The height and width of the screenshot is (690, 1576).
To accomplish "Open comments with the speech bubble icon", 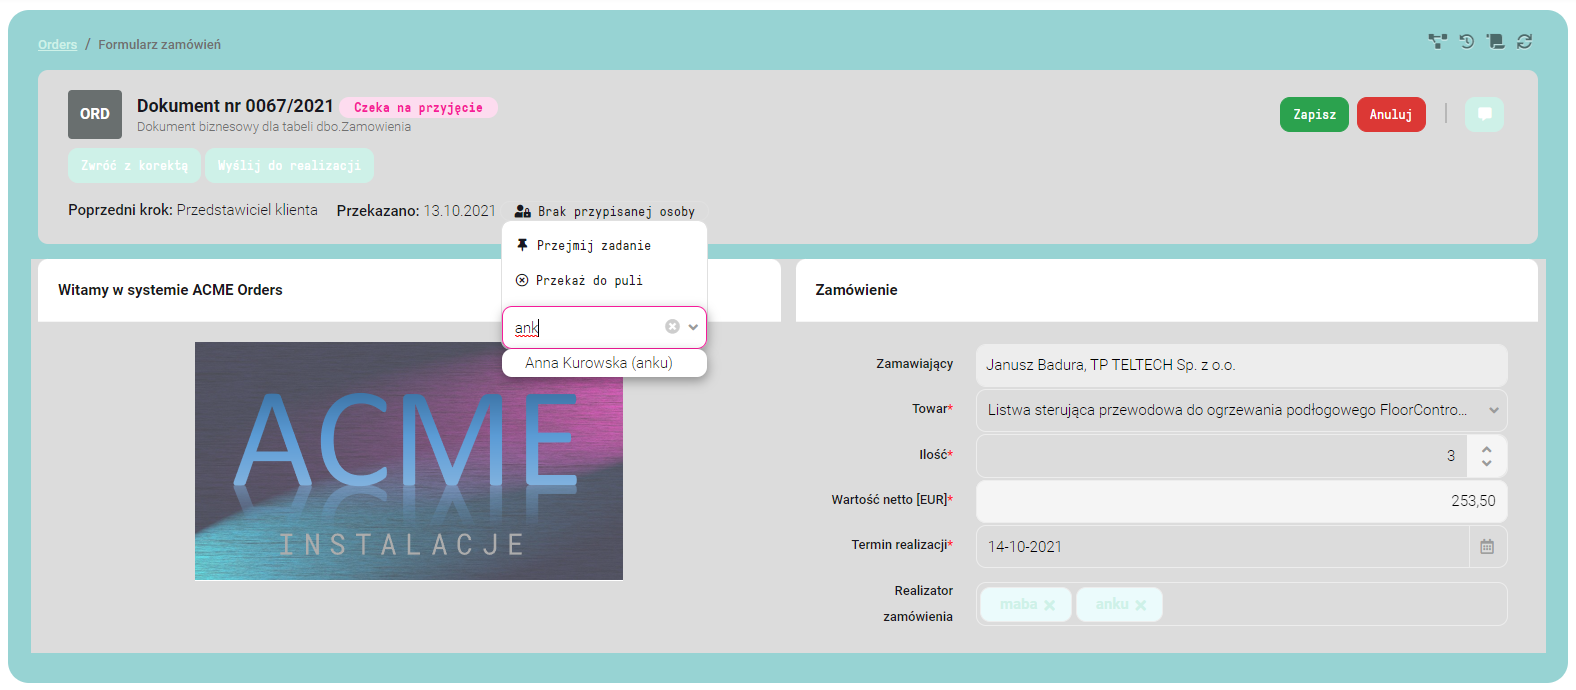I will click(1484, 114).
